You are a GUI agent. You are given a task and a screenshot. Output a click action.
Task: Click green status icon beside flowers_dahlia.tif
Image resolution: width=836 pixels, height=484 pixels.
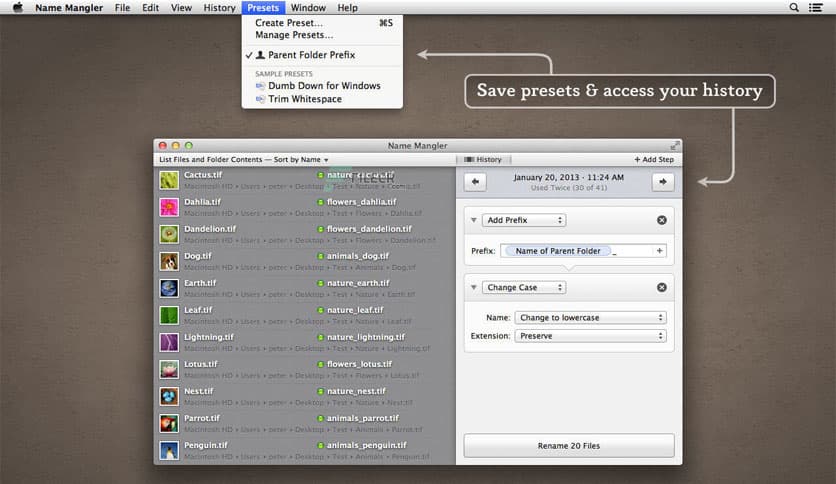[x=320, y=202]
